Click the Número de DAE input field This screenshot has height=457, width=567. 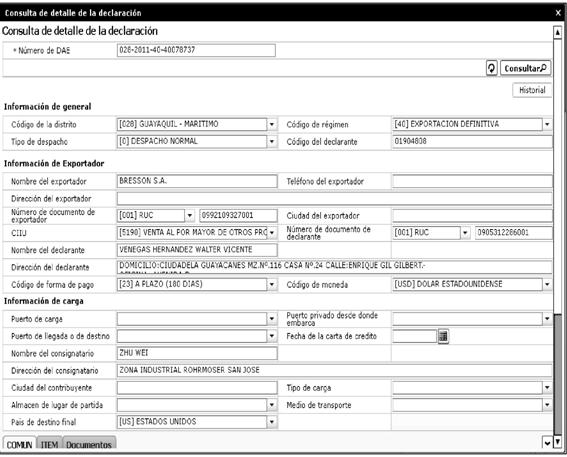point(196,50)
